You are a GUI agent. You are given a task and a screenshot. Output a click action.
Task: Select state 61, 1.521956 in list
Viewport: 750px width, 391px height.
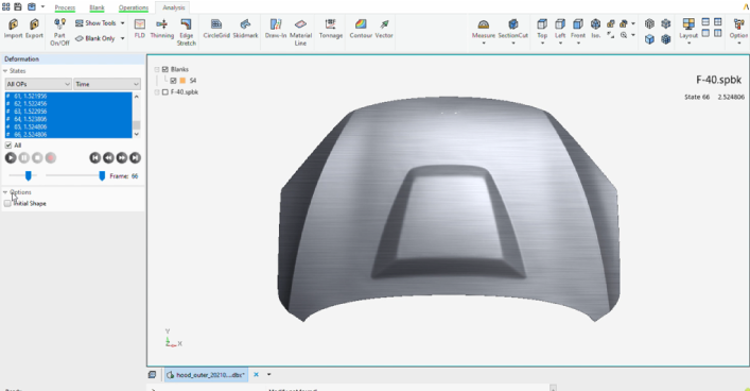[68, 96]
